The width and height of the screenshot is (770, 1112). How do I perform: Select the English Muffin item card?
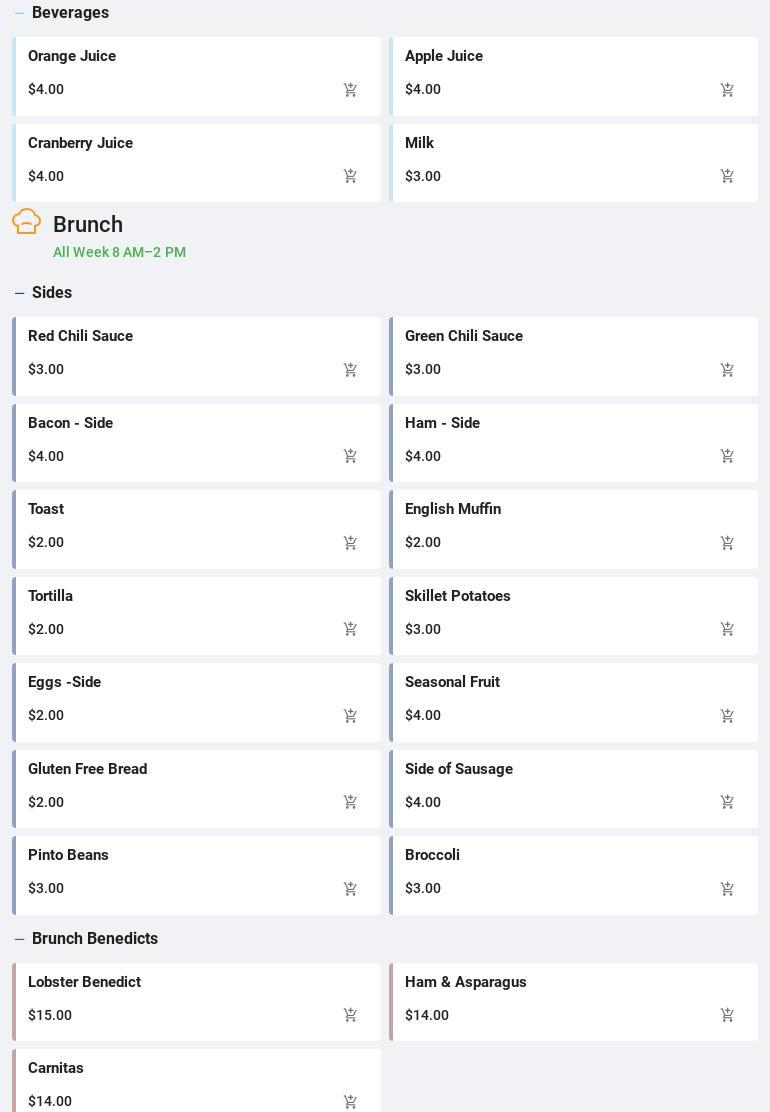pyautogui.click(x=573, y=528)
